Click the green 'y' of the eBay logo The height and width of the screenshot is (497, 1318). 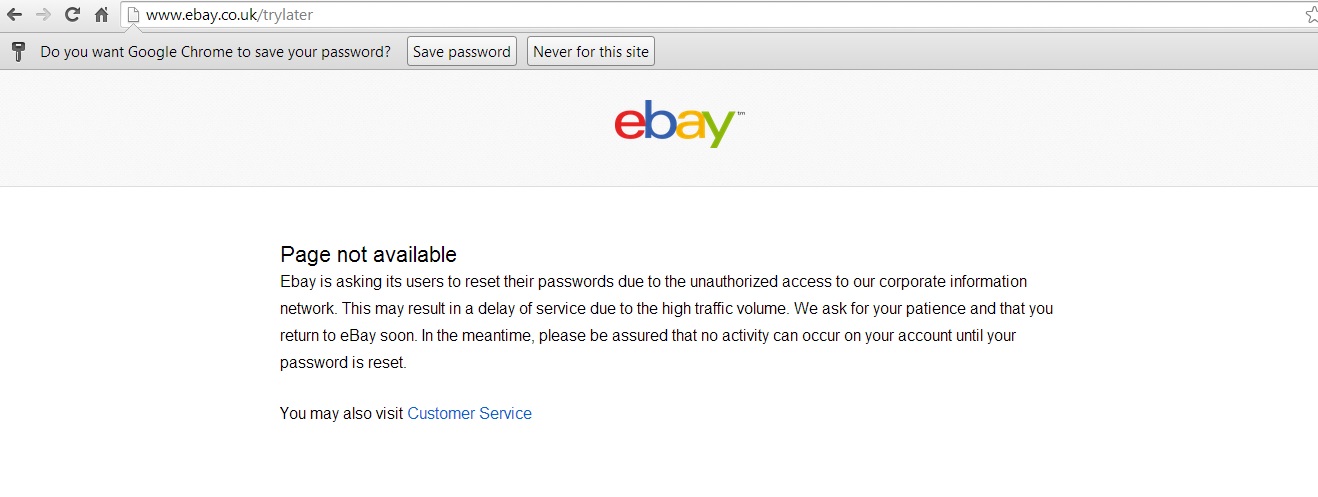[719, 128]
